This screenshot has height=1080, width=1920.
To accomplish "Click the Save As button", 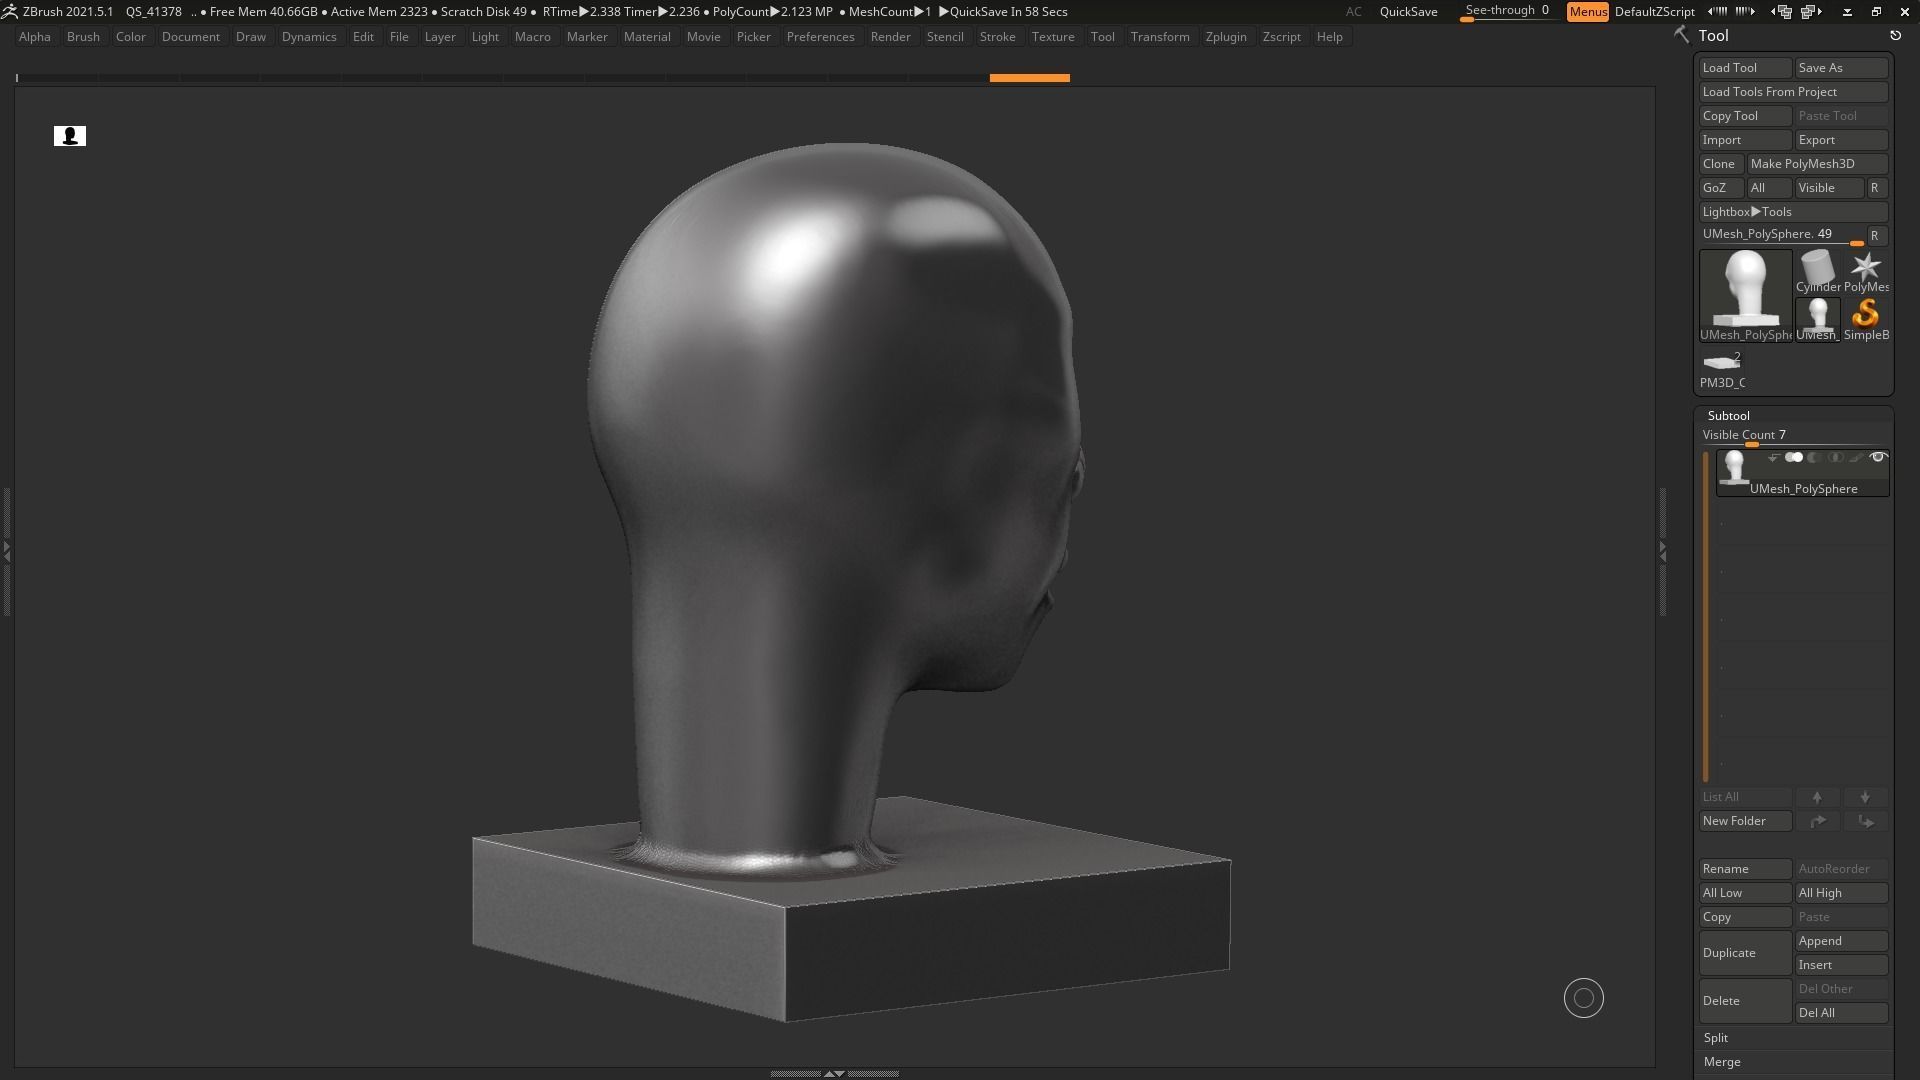I will pos(1842,68).
